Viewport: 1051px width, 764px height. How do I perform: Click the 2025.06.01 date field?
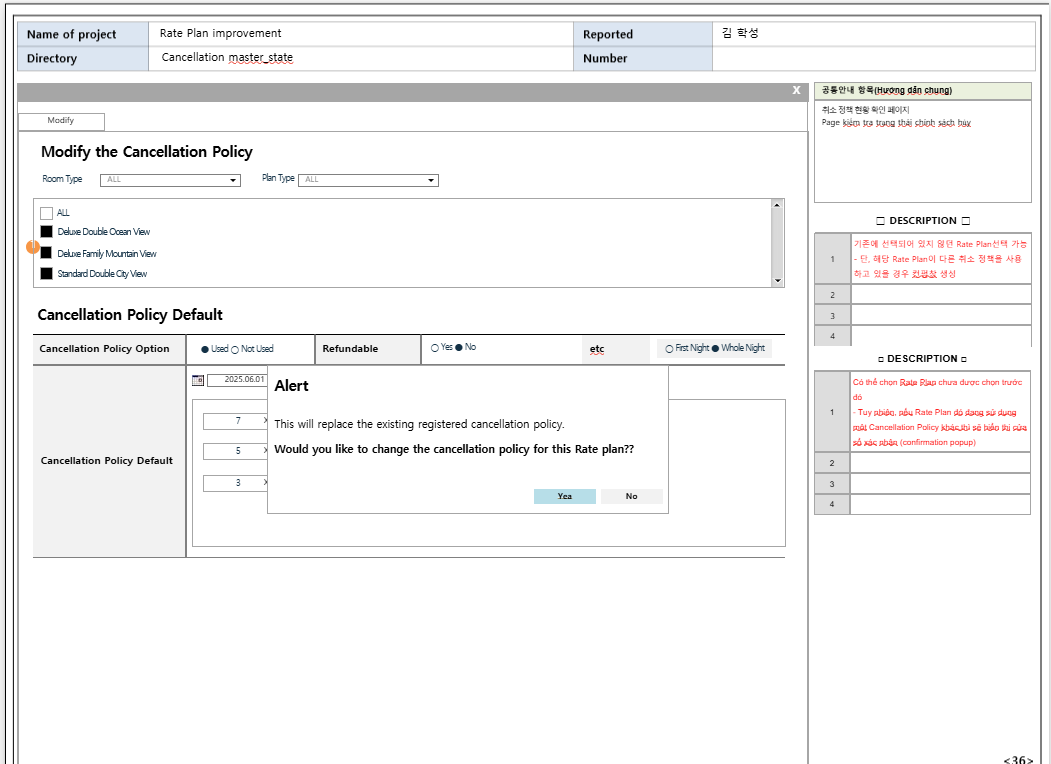click(x=237, y=380)
